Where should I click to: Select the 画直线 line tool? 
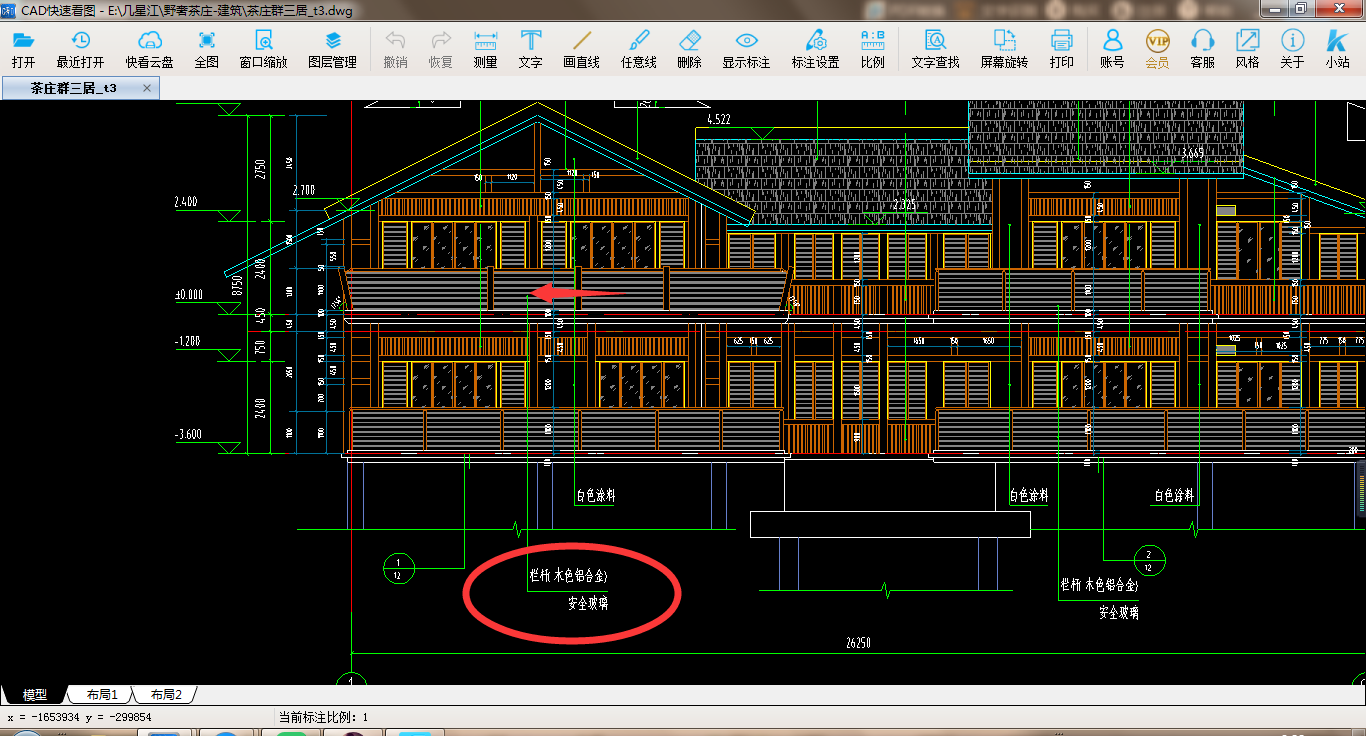(x=582, y=49)
